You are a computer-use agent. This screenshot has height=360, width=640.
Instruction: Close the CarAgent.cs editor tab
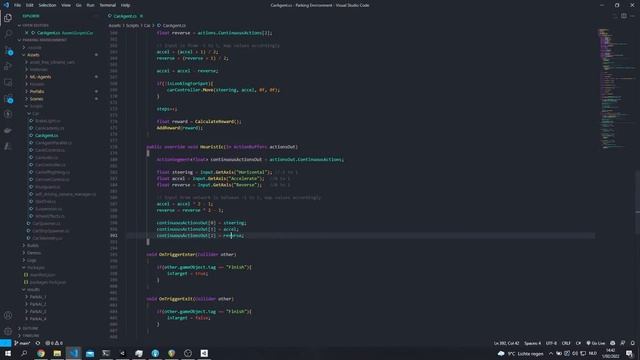click(141, 16)
